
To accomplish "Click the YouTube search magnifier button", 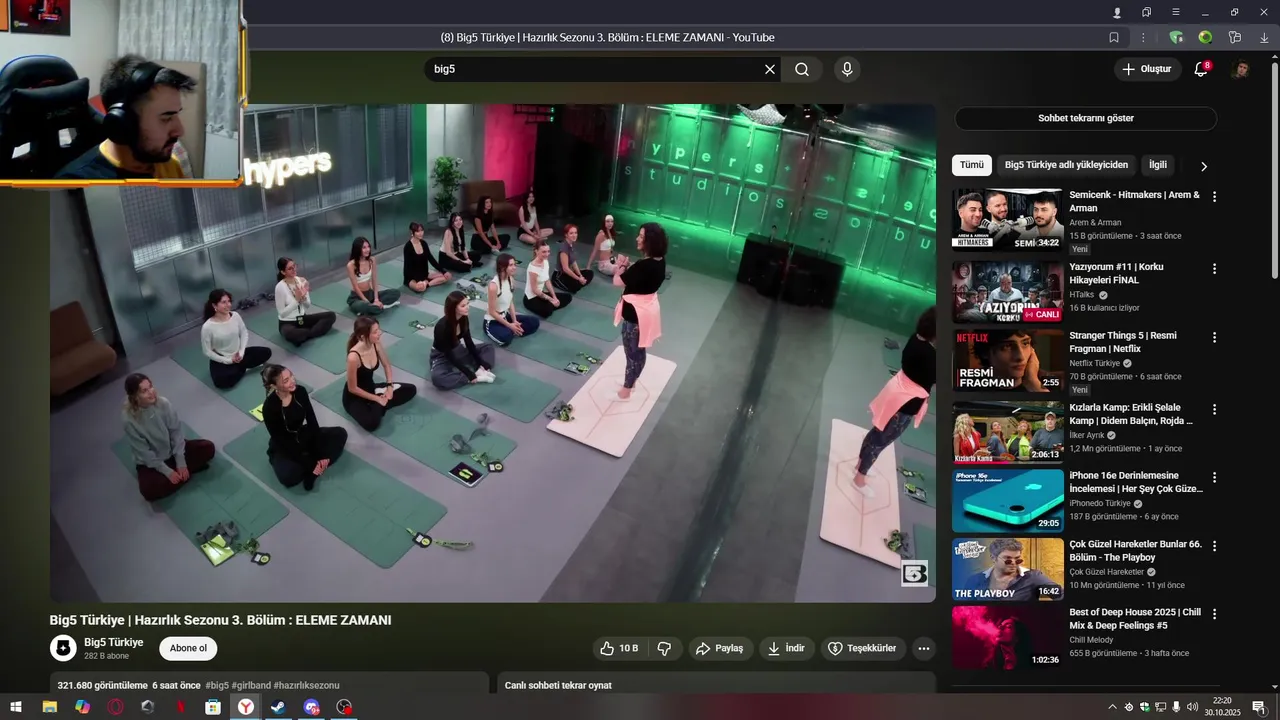I will click(x=802, y=69).
